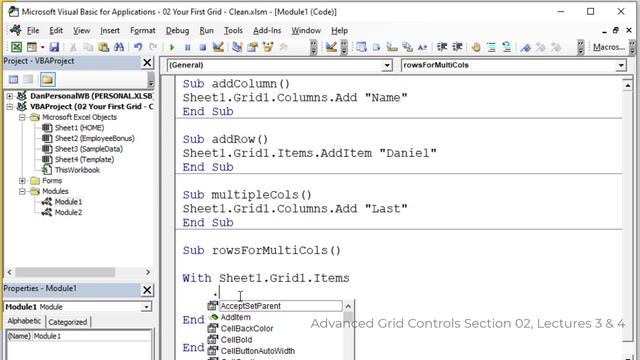Open the rowsForMultiCols procedure dropdown
The width and height of the screenshot is (640, 360).
(x=621, y=65)
